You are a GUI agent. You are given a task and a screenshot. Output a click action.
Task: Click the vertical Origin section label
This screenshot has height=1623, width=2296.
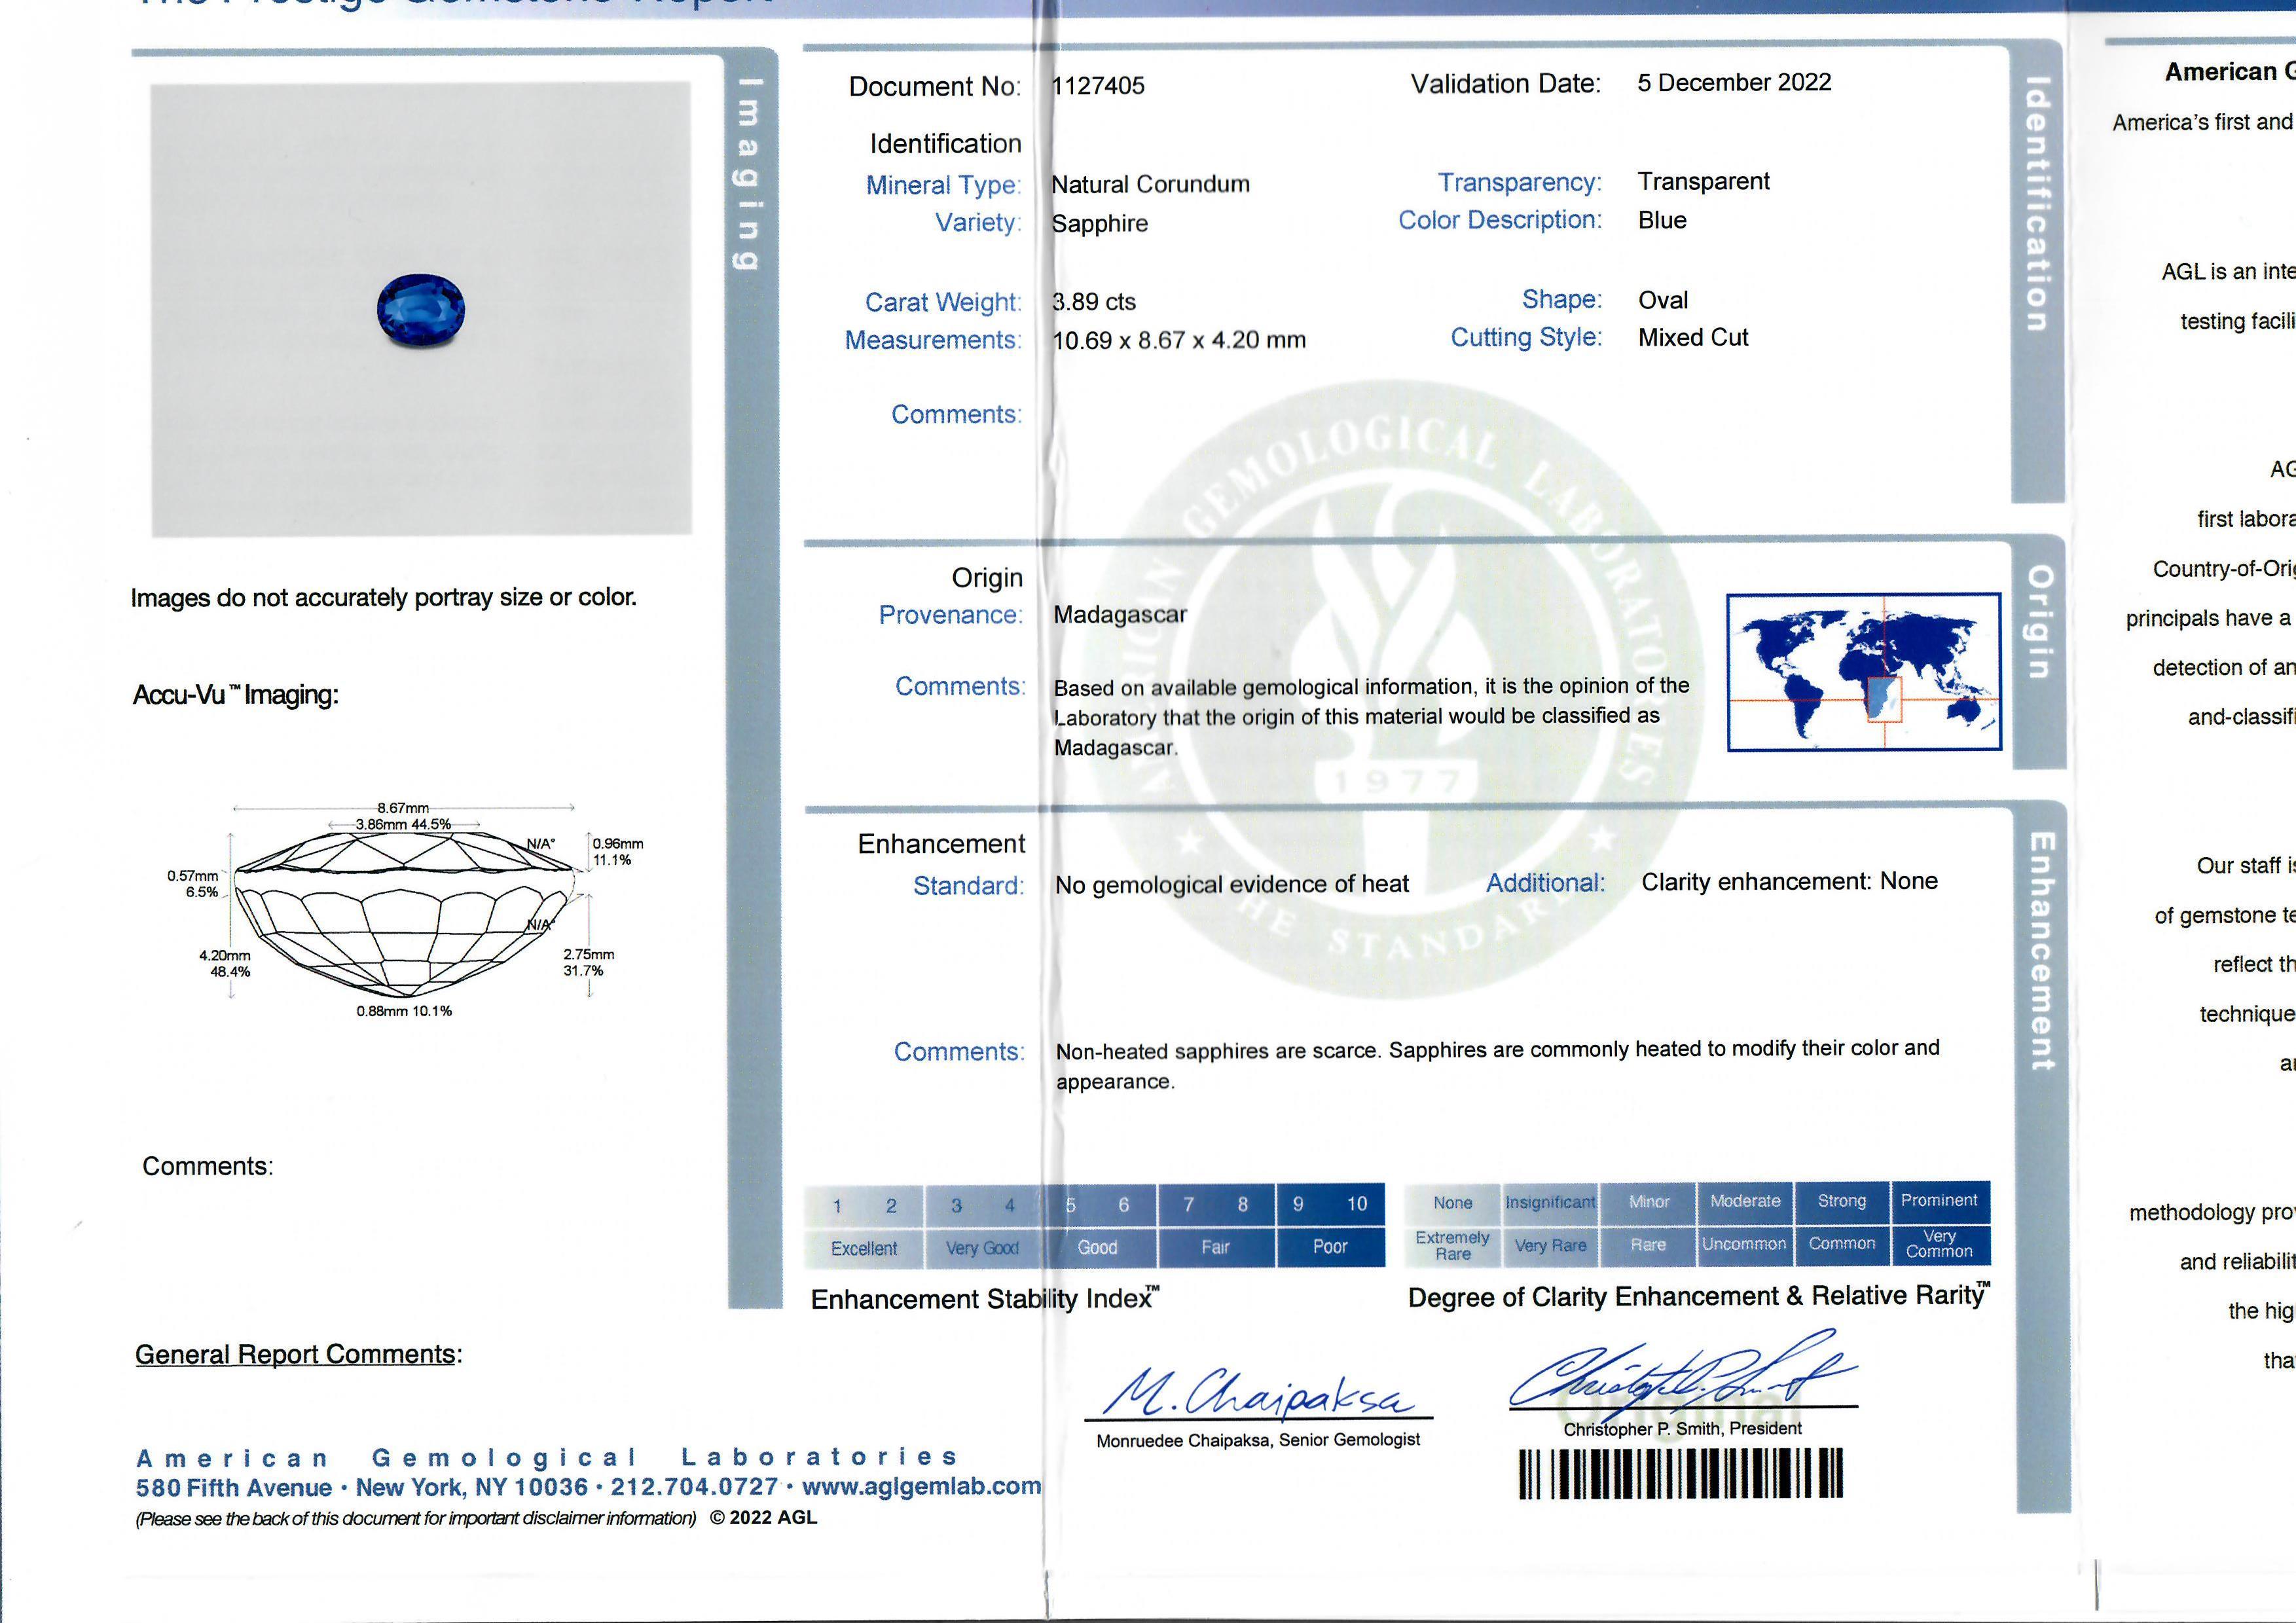(x=2039, y=622)
